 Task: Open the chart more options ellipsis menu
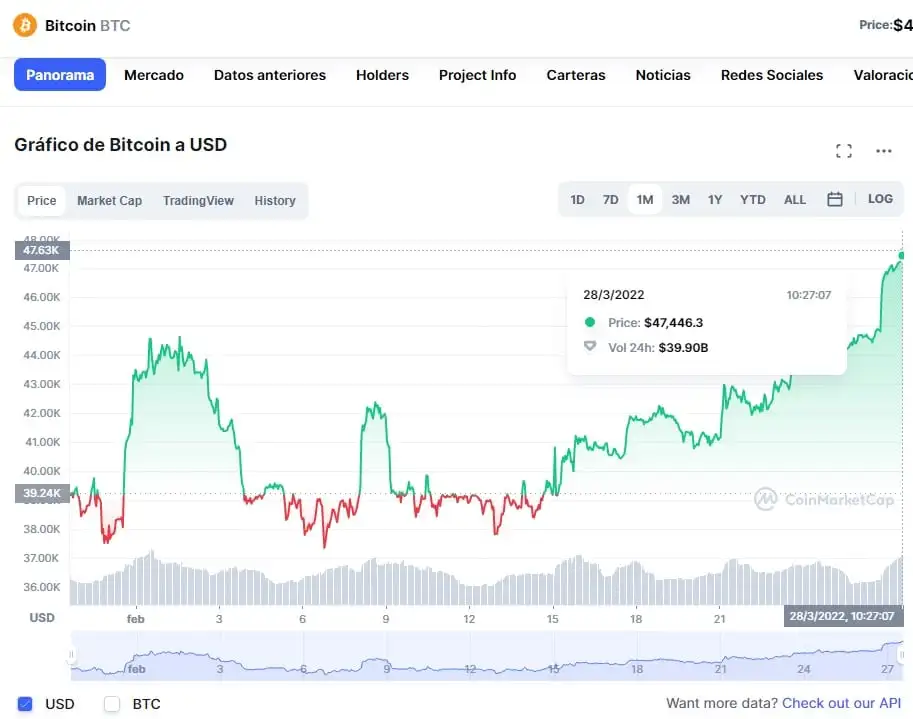[883, 150]
